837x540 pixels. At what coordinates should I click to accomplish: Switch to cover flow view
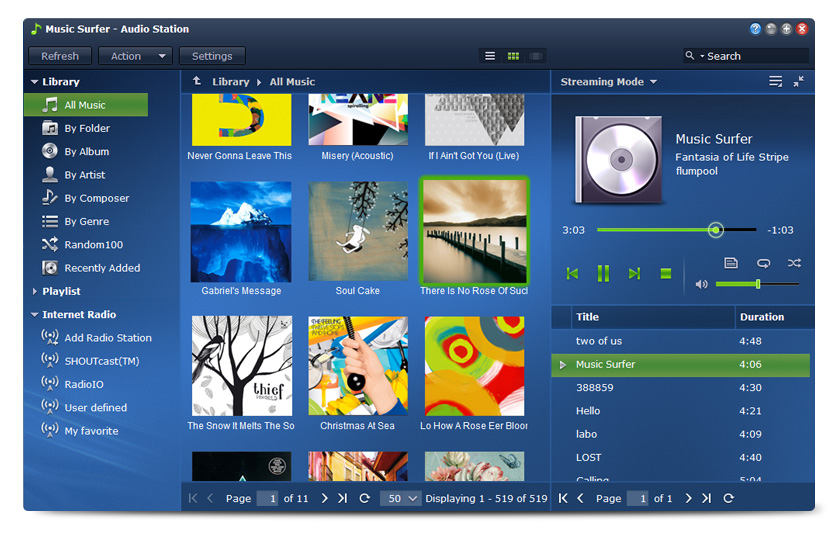536,56
